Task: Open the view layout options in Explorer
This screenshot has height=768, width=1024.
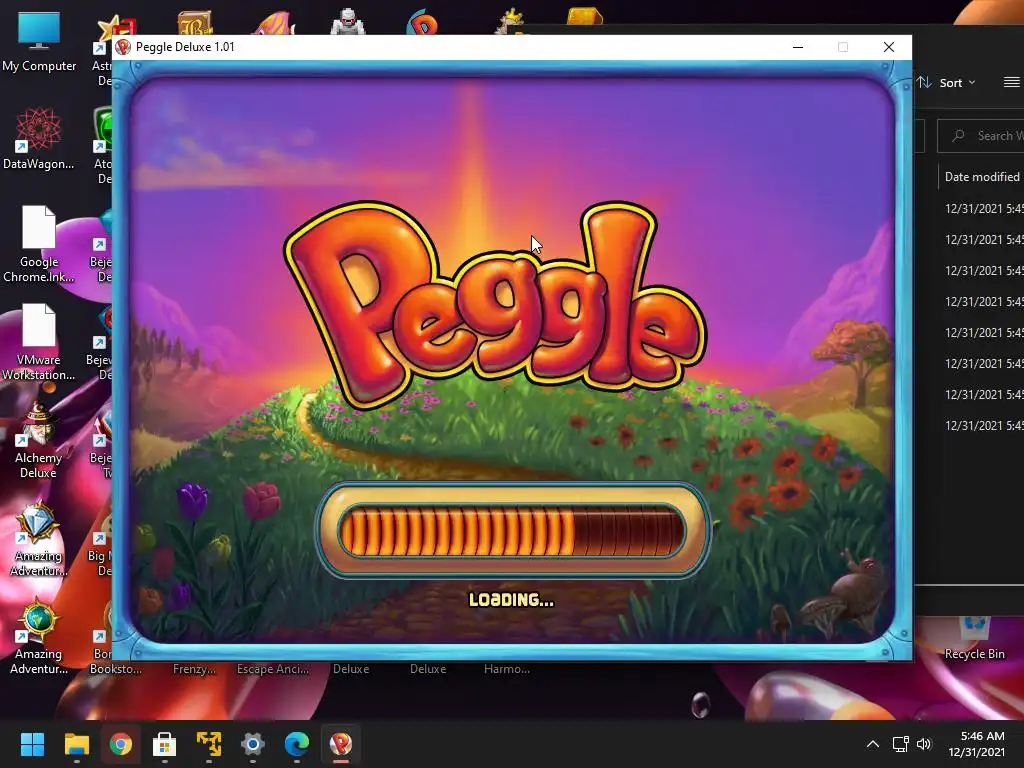Action: pyautogui.click(x=1012, y=82)
